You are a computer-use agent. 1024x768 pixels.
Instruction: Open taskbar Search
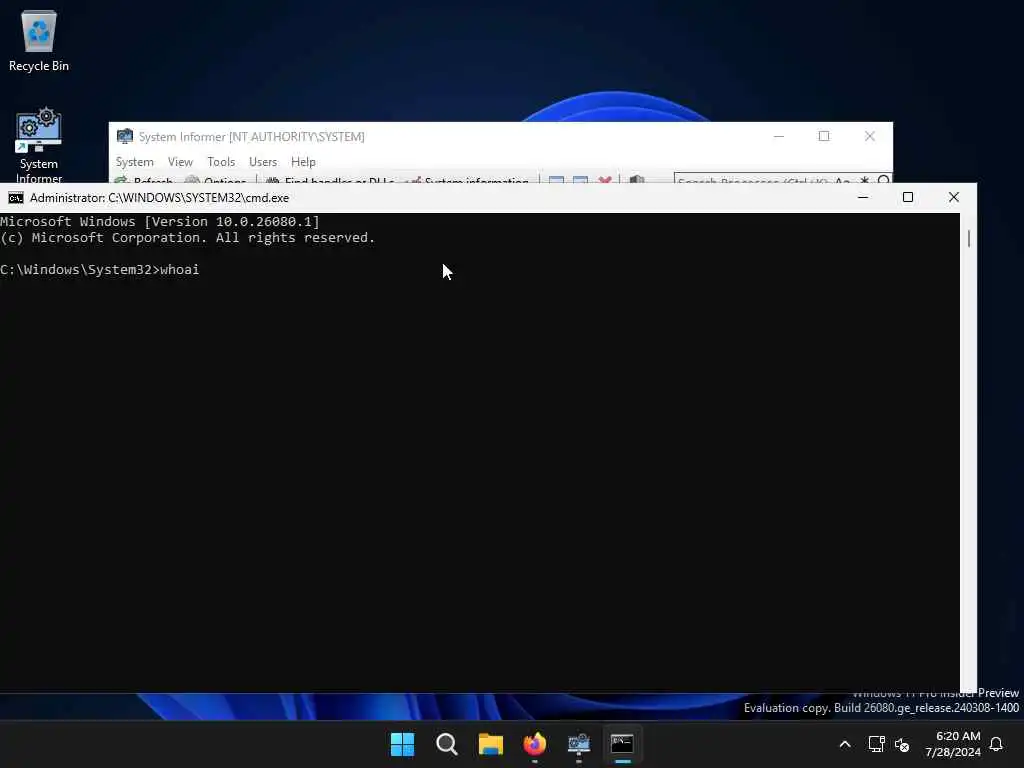(x=447, y=744)
